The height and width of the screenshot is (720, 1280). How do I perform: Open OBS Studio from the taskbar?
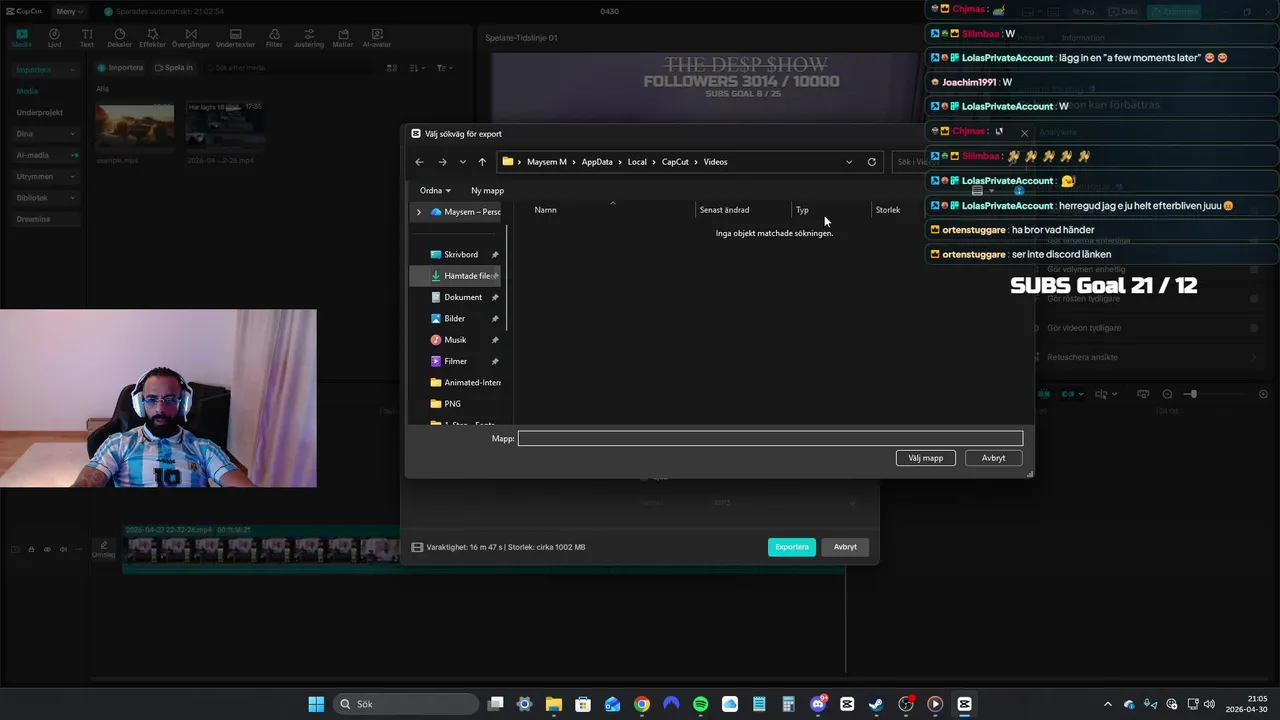point(905,704)
